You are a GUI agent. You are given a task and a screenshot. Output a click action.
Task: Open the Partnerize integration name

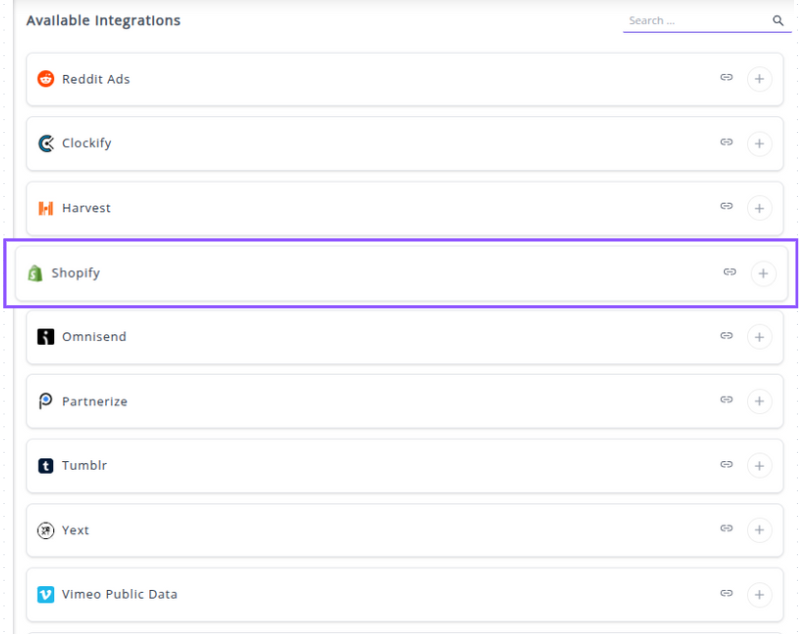pos(95,401)
